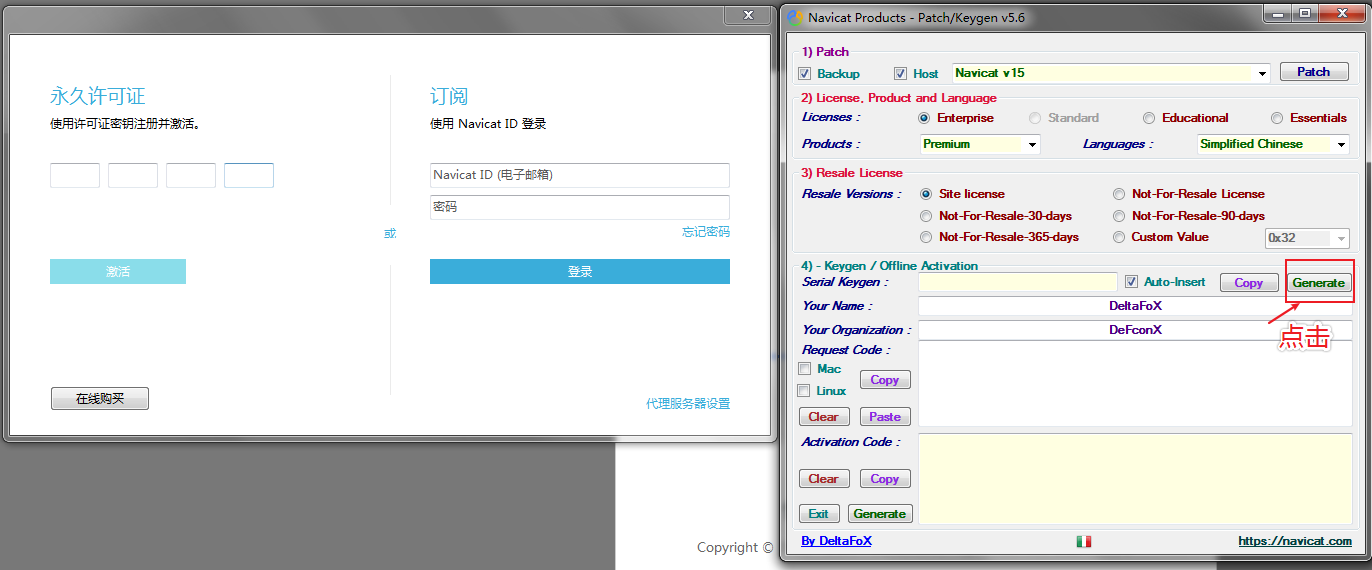Click the 在线购买 button
The width and height of the screenshot is (1372, 570).
click(100, 399)
